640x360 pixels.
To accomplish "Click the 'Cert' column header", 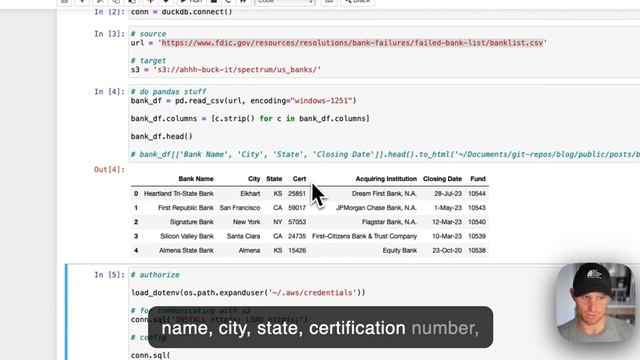I will pyautogui.click(x=299, y=179).
